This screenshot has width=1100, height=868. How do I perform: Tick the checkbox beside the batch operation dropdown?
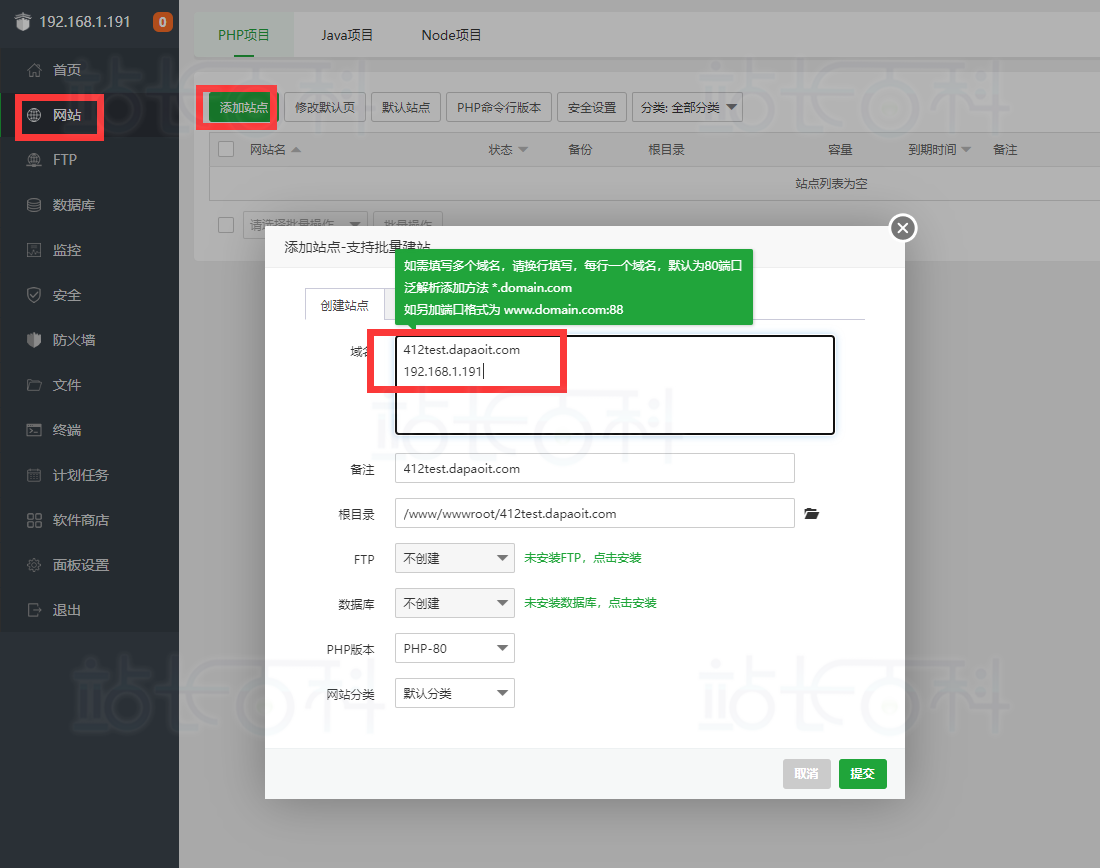click(x=226, y=225)
